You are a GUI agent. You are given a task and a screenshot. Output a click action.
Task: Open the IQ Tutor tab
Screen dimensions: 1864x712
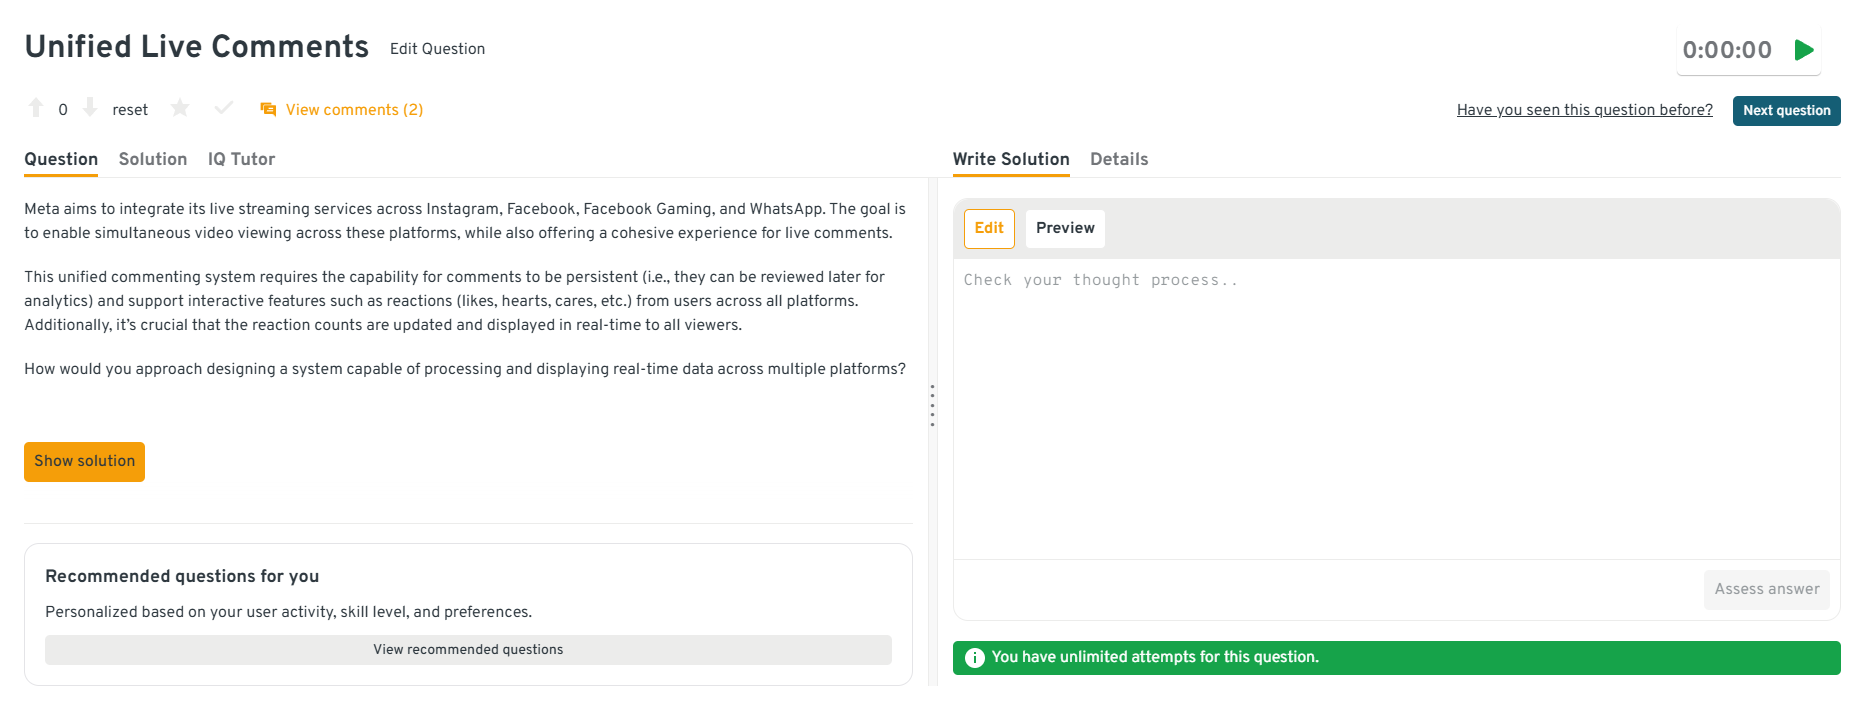[x=241, y=159]
